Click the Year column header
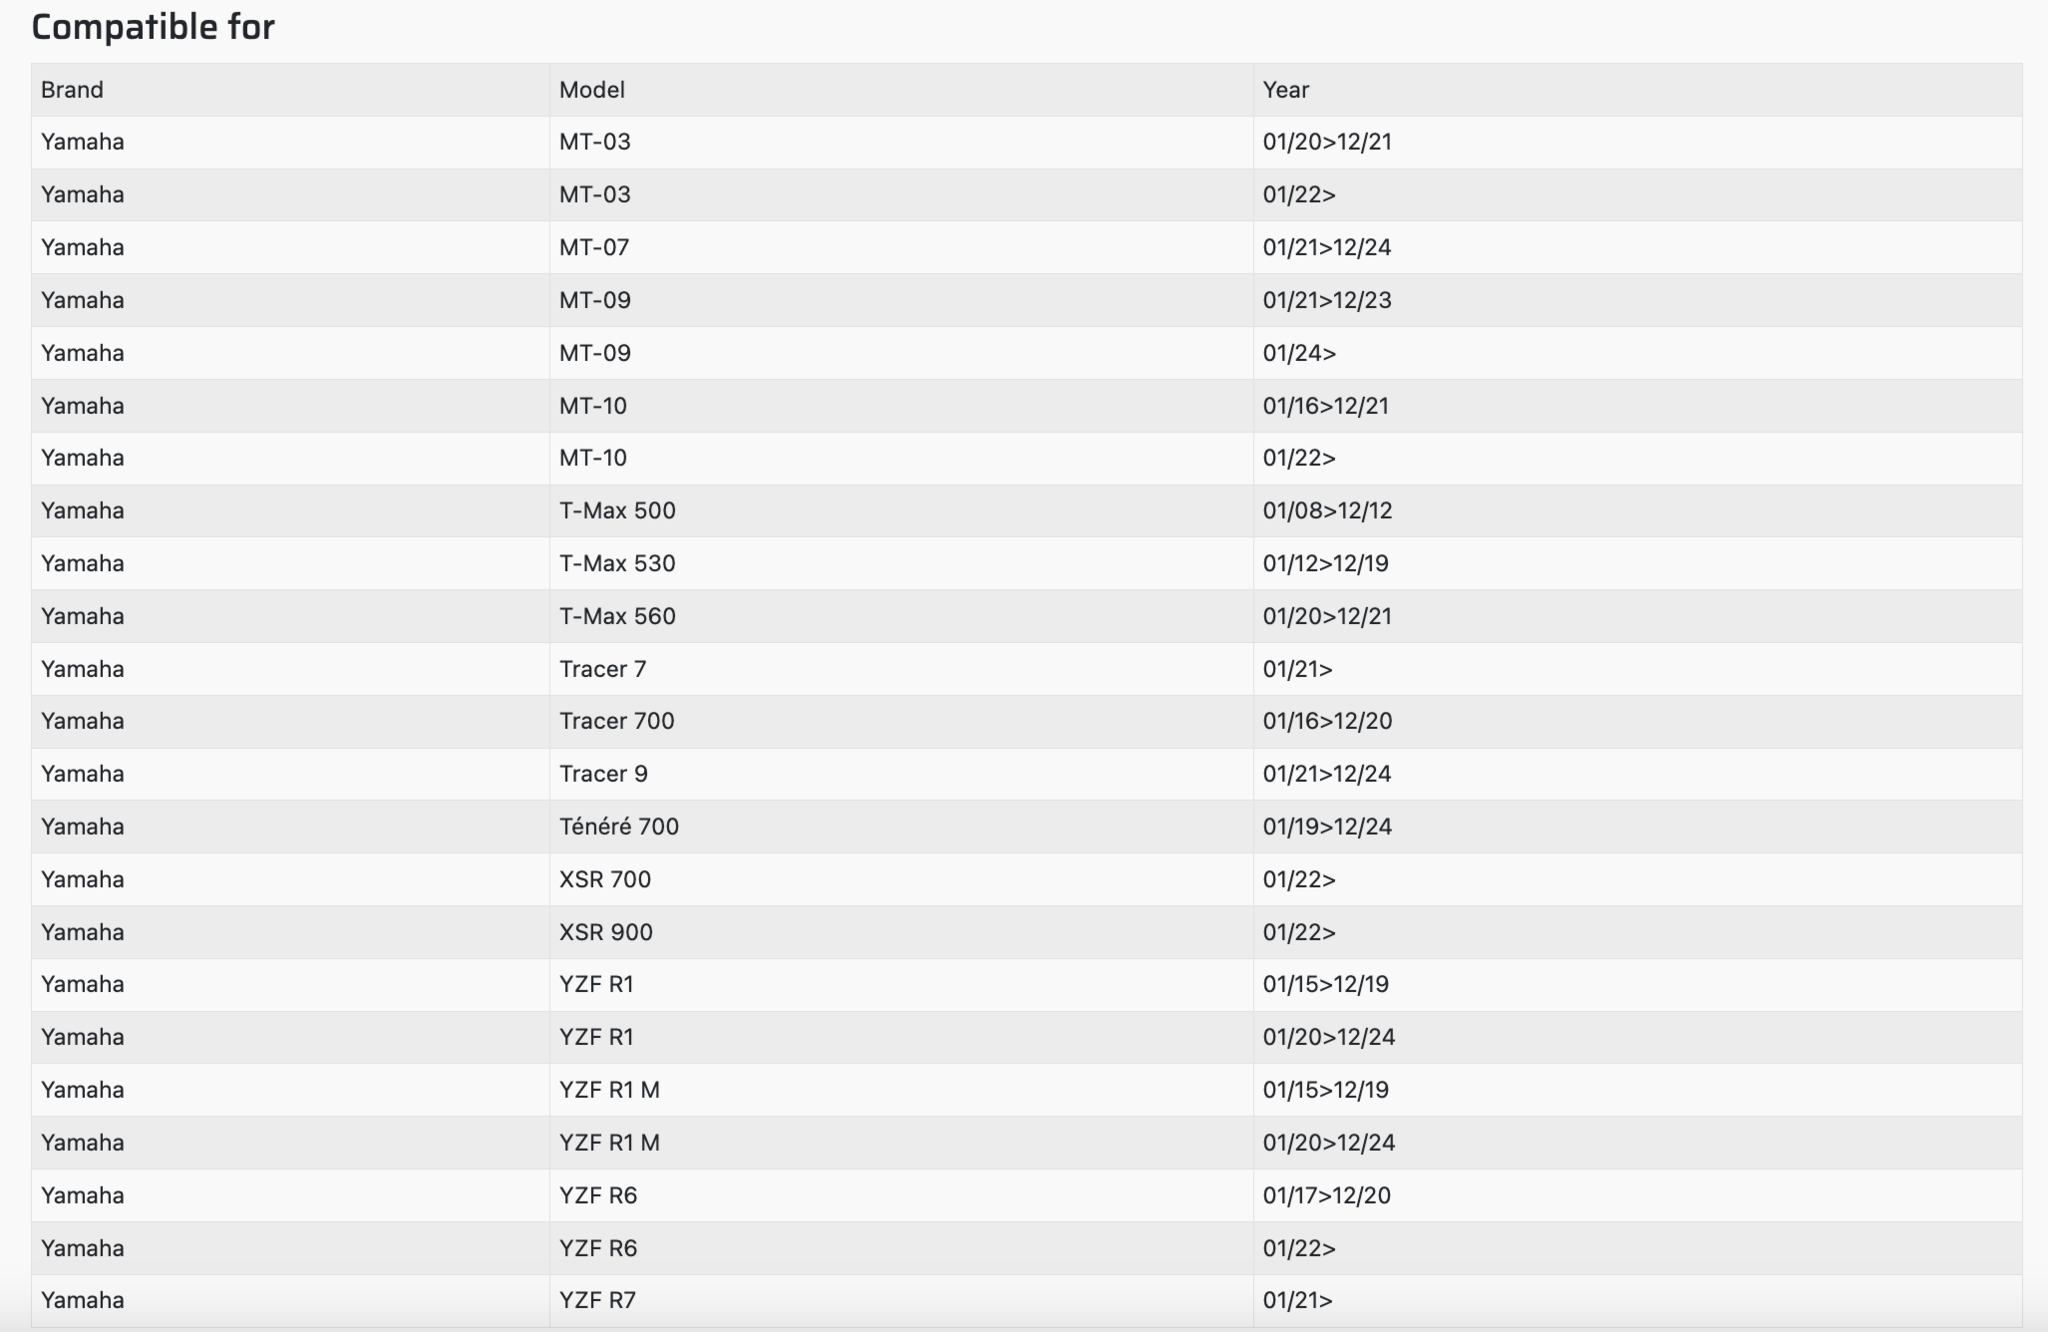 (1286, 90)
